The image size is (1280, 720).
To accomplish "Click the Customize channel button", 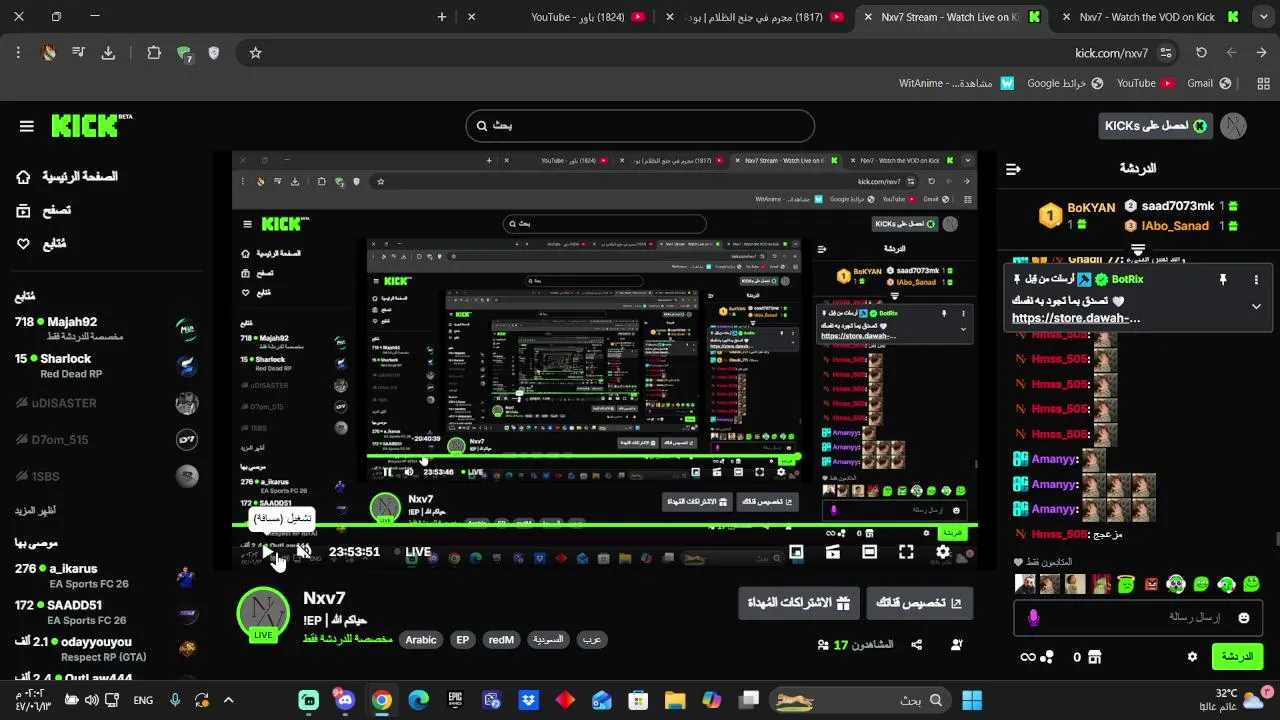I will pos(919,603).
